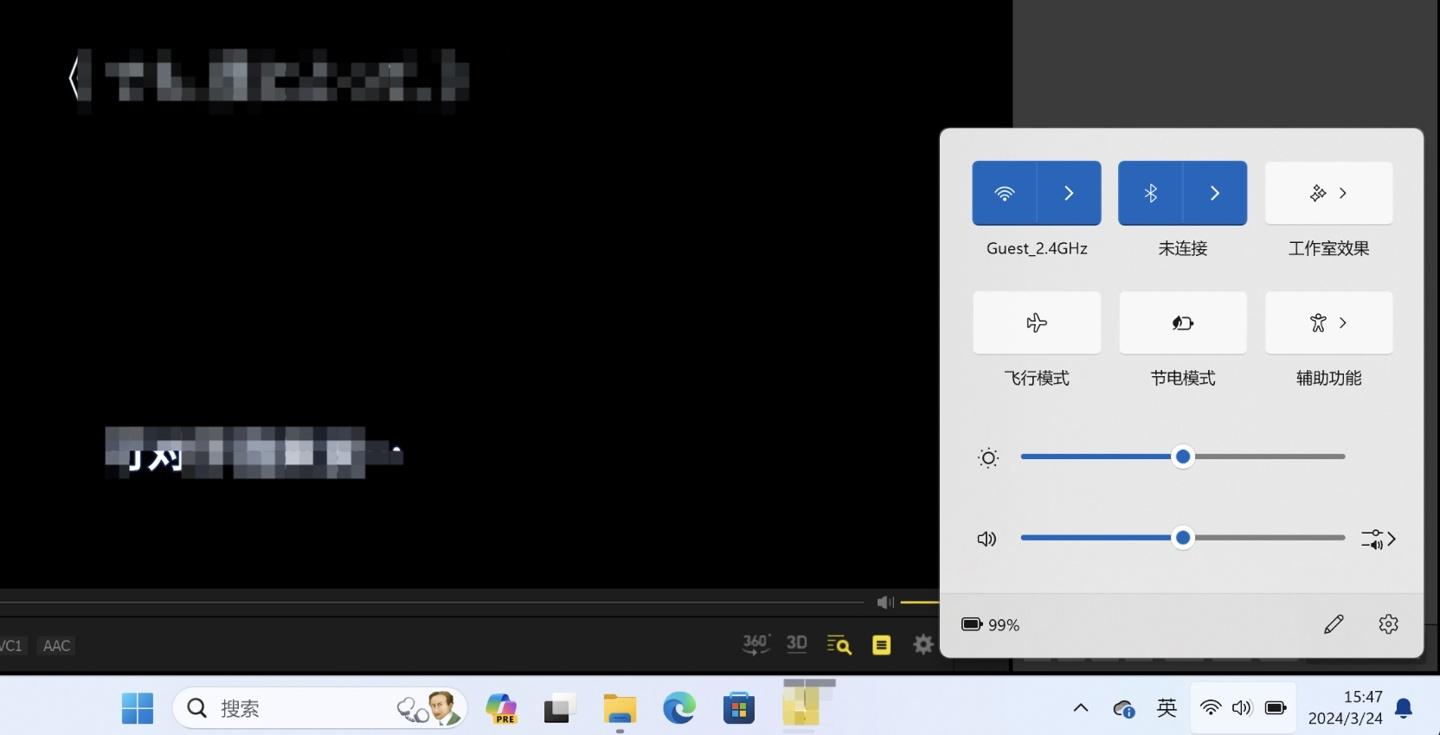Open the media player settings gear
This screenshot has height=735, width=1440.
[923, 645]
